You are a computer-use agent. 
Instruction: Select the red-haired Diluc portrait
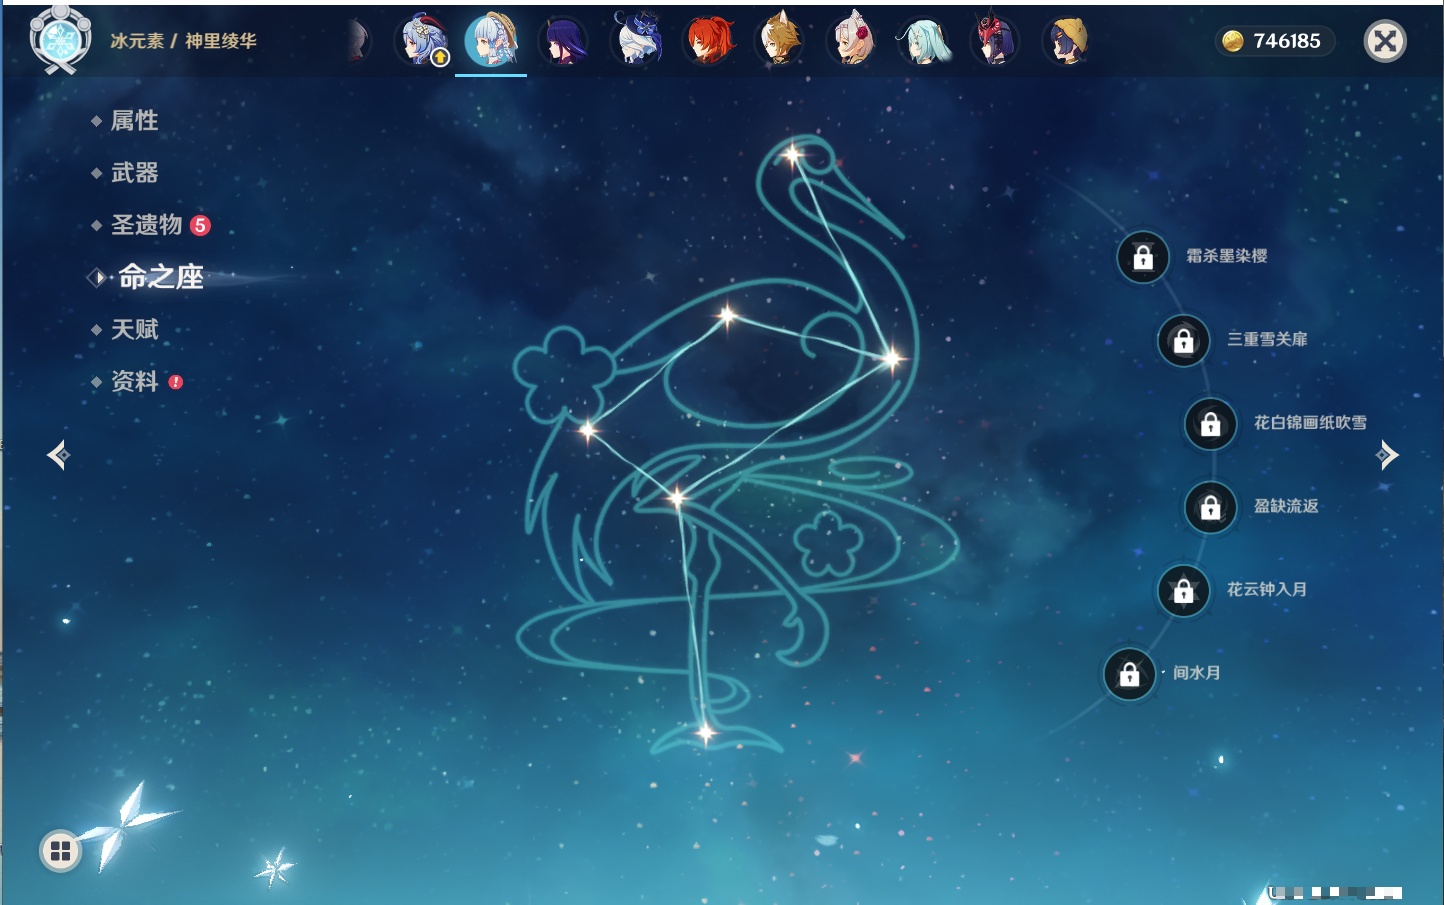click(x=708, y=41)
